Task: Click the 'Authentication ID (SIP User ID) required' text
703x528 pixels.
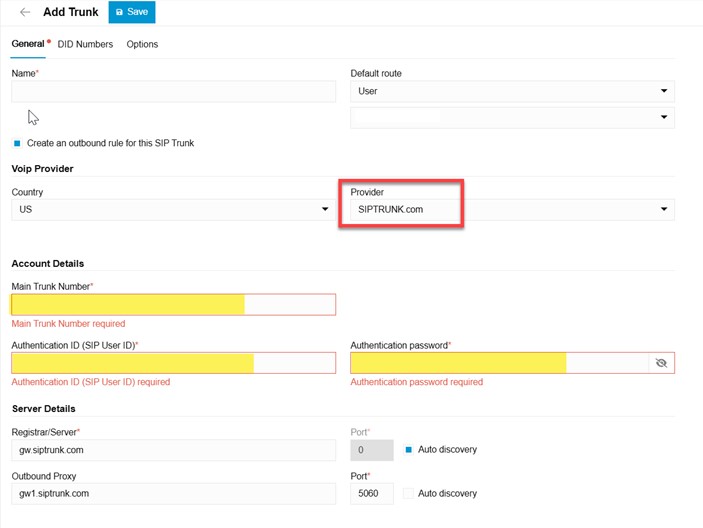Action: tap(91, 382)
